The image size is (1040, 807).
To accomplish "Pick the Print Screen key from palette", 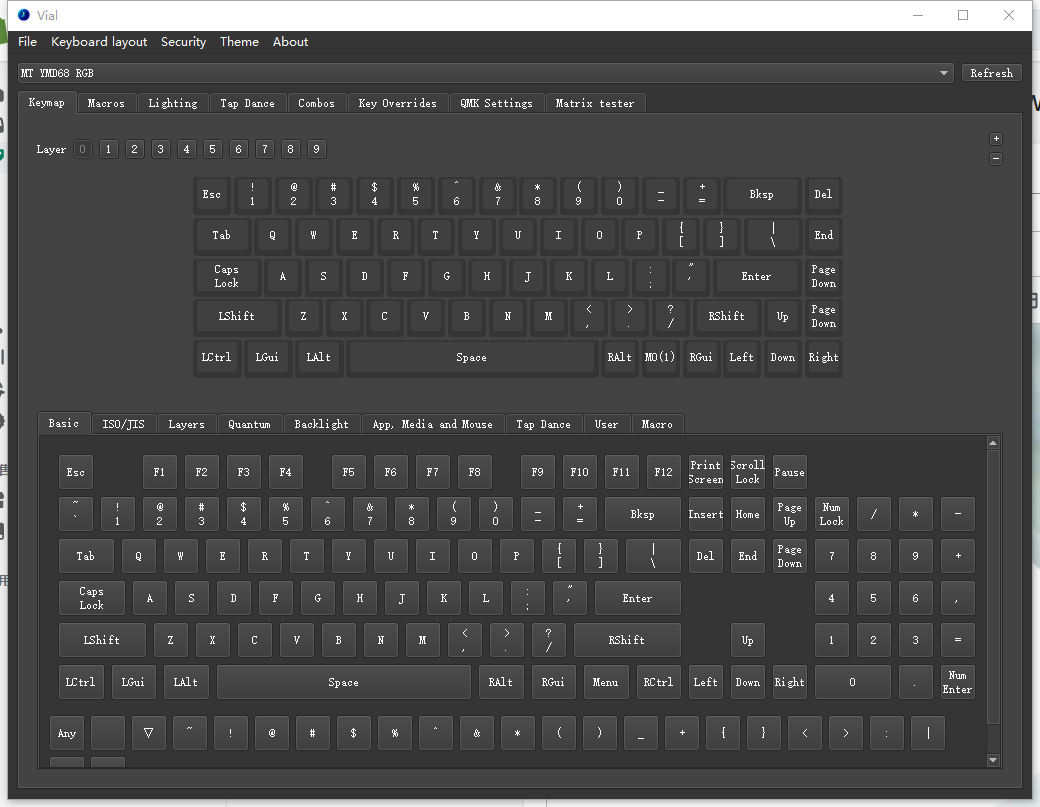I will coord(705,472).
